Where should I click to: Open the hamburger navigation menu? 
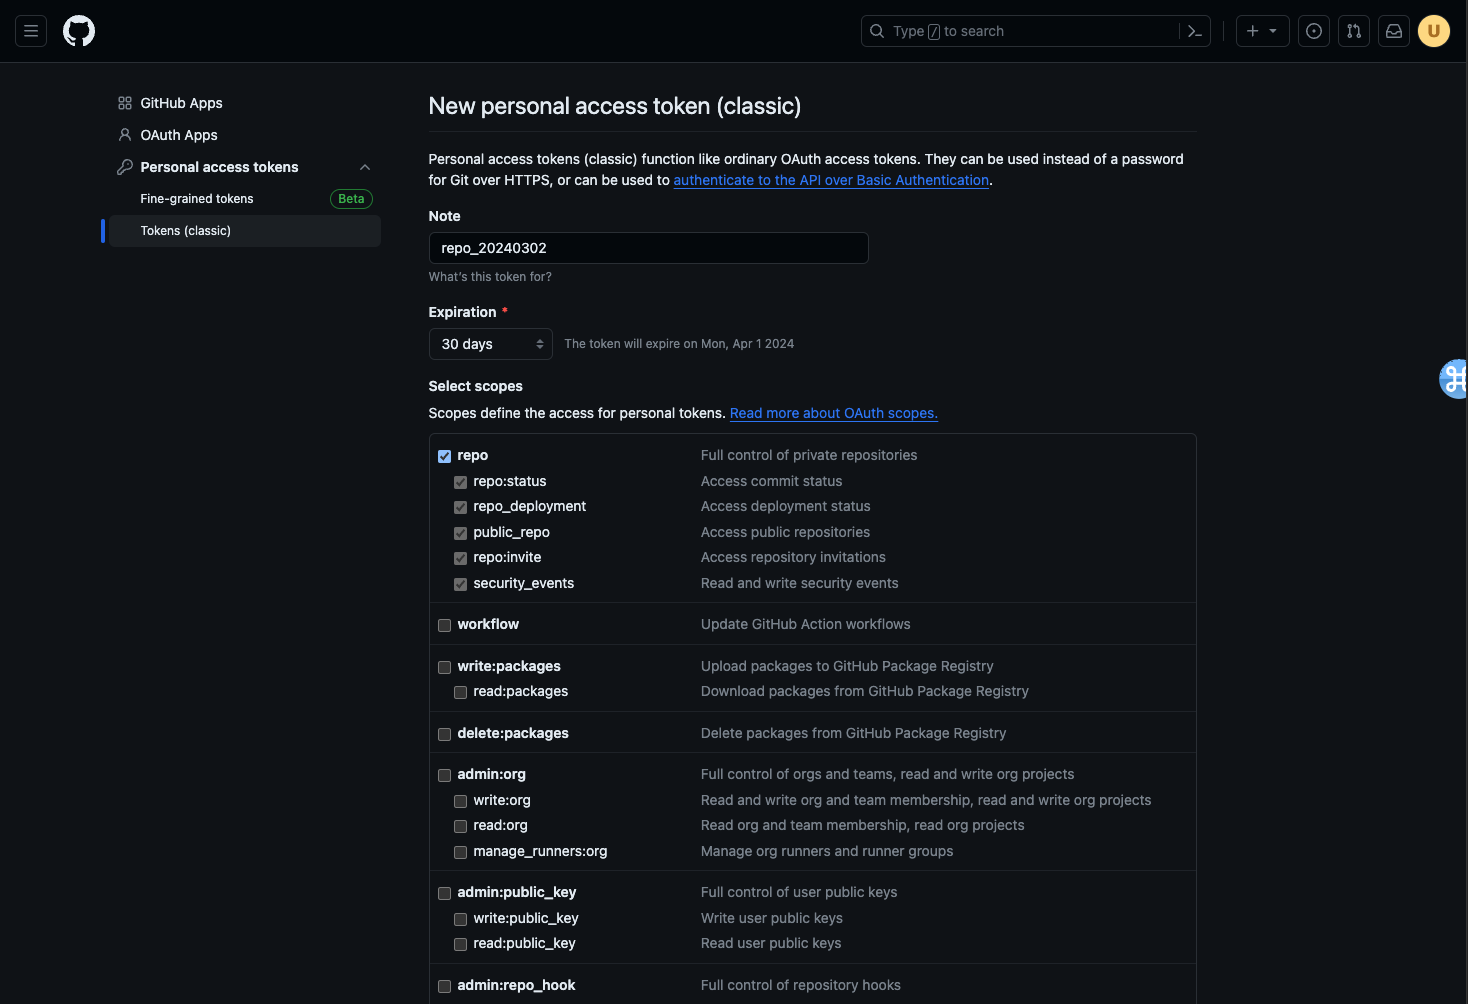[31, 31]
